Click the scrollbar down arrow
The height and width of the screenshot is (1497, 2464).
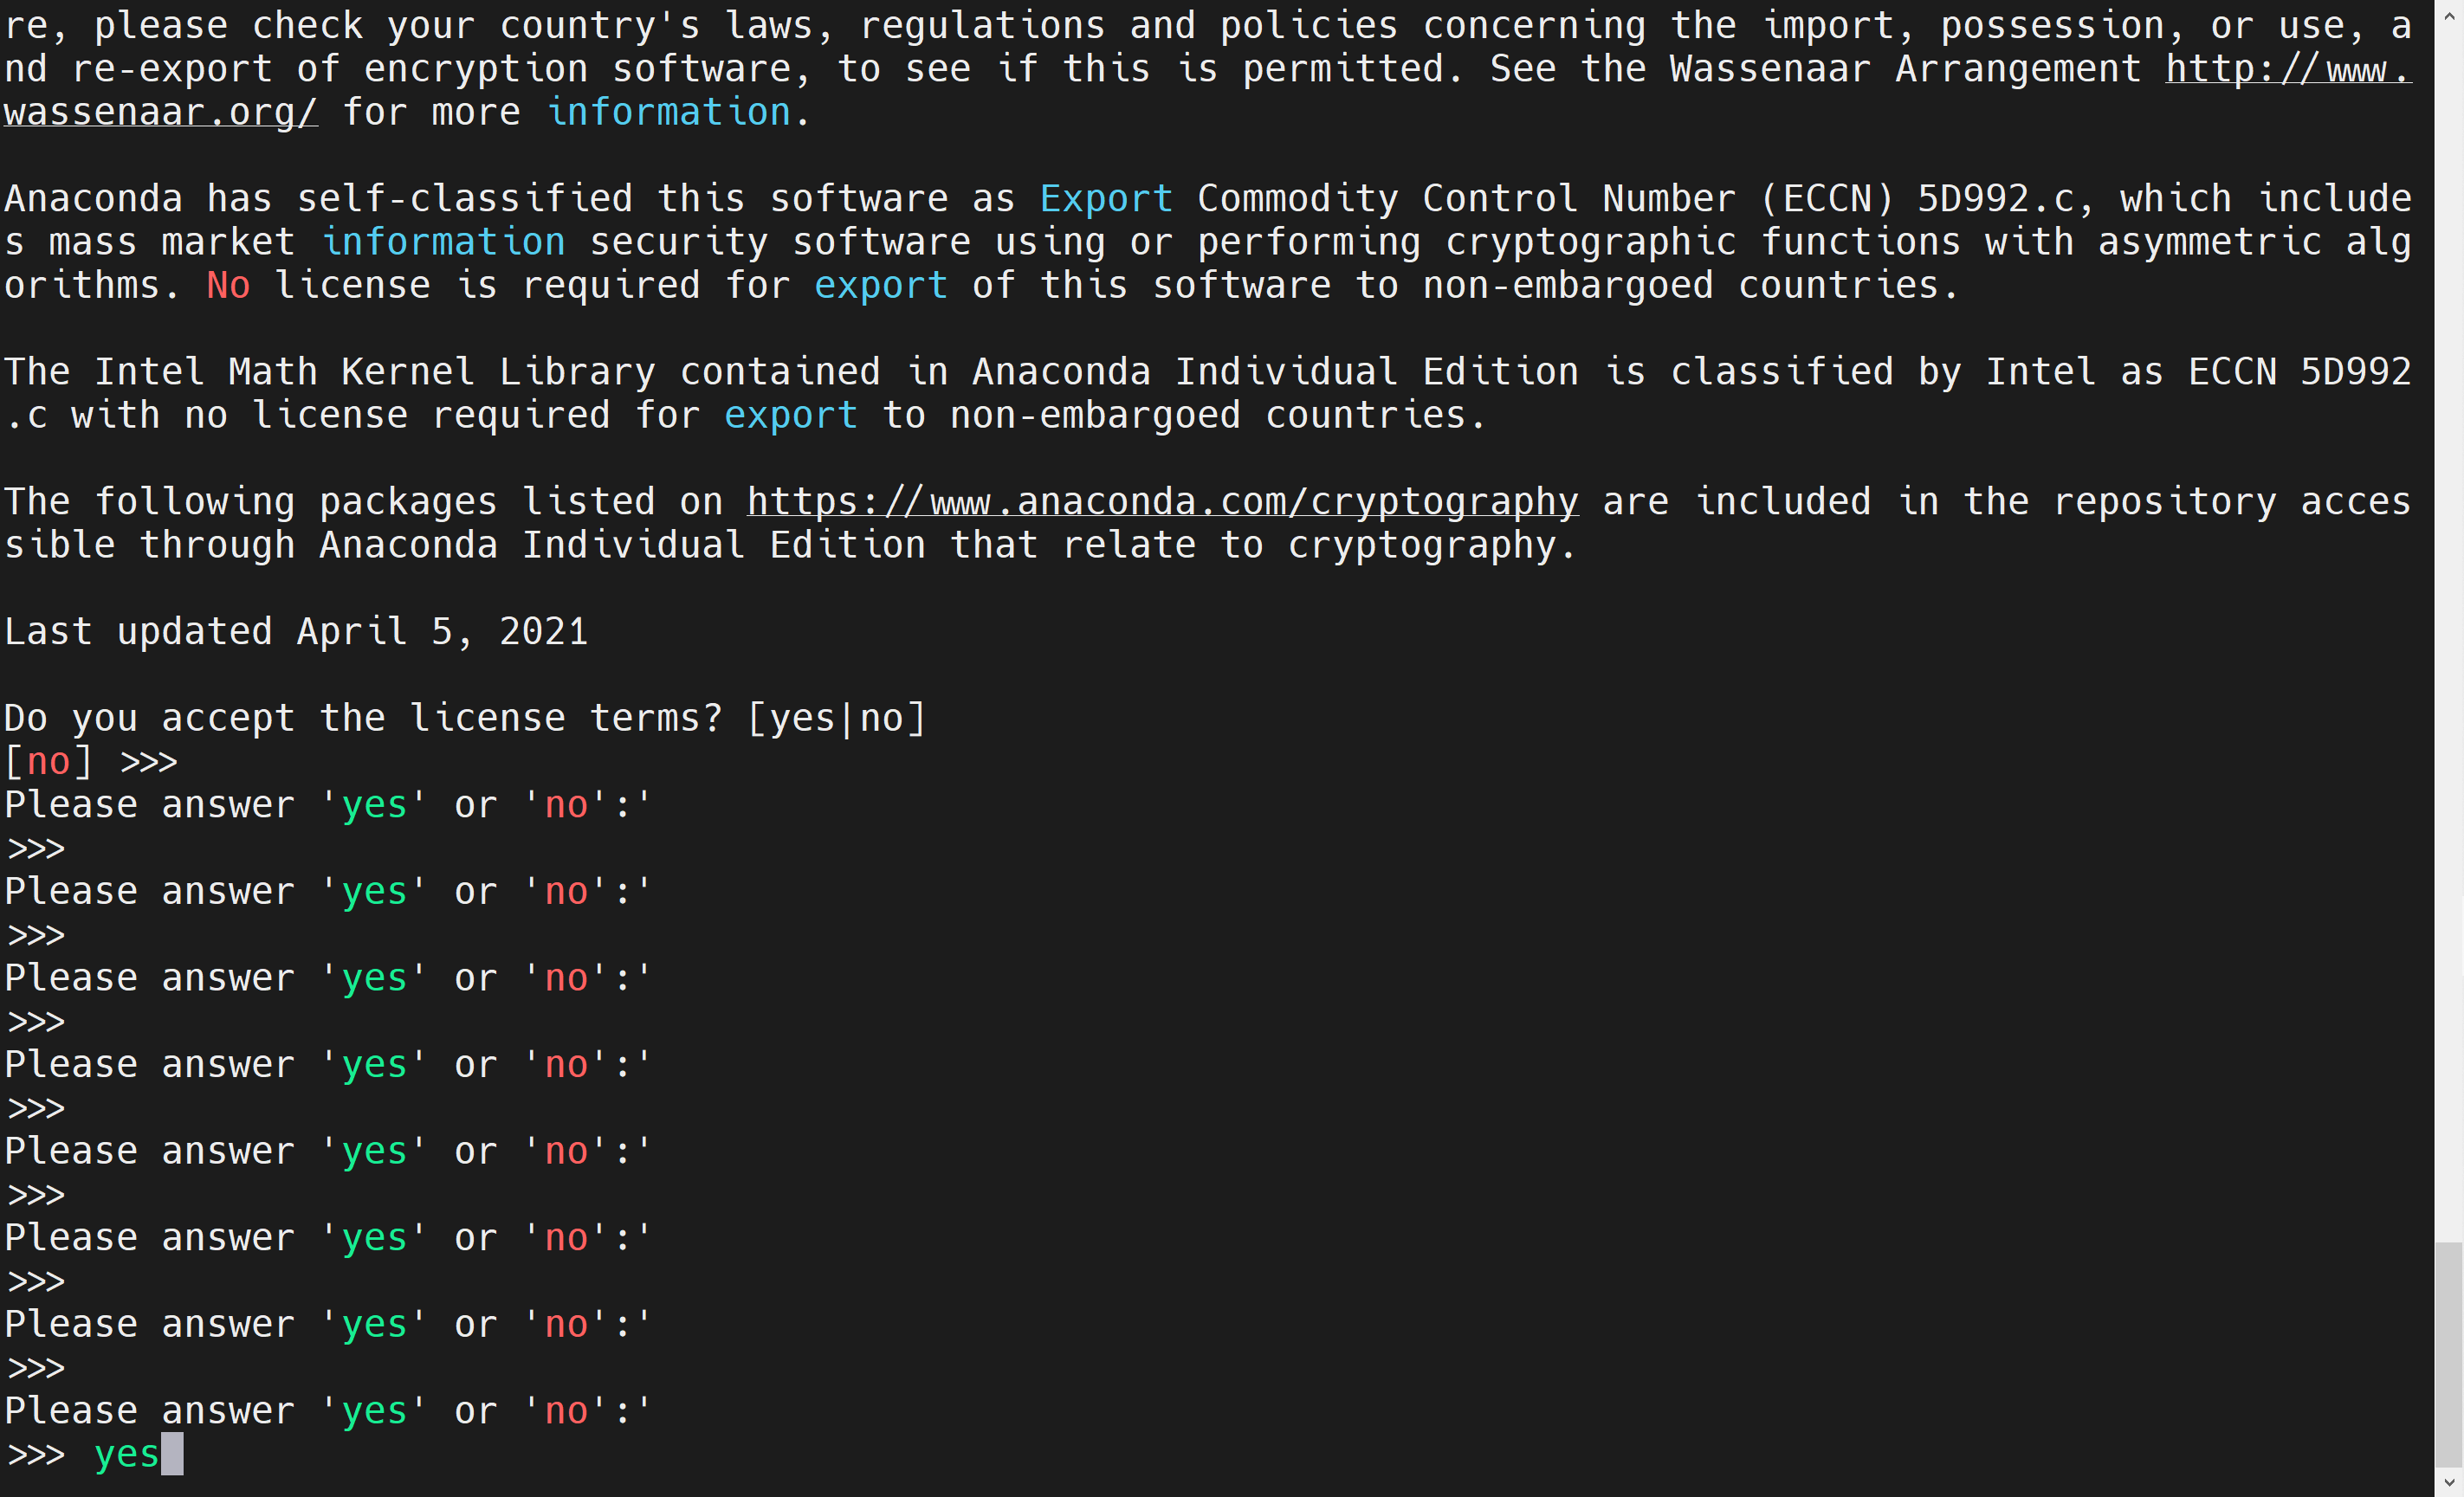click(x=2448, y=1482)
